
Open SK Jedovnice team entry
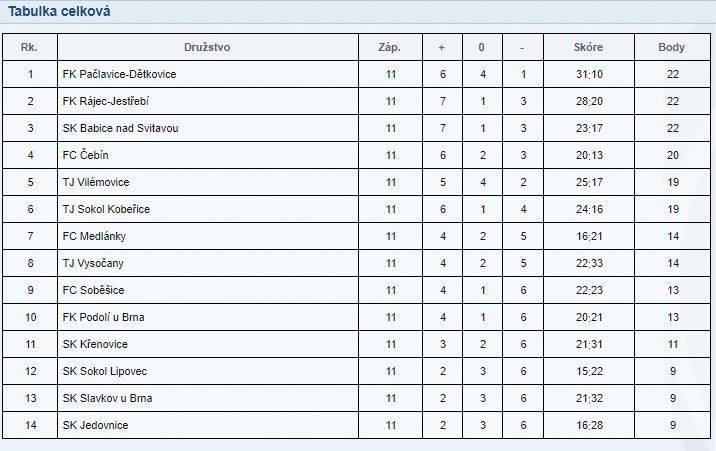click(95, 425)
